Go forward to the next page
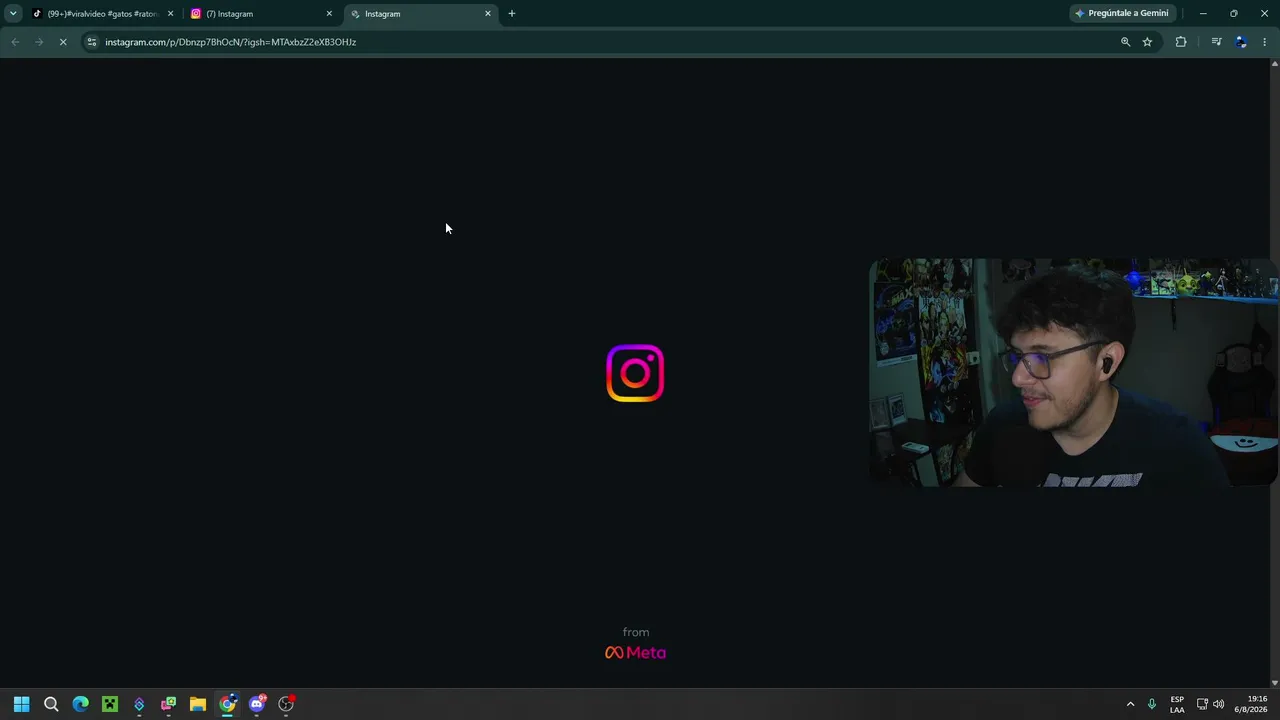1280x720 pixels. 39,42
